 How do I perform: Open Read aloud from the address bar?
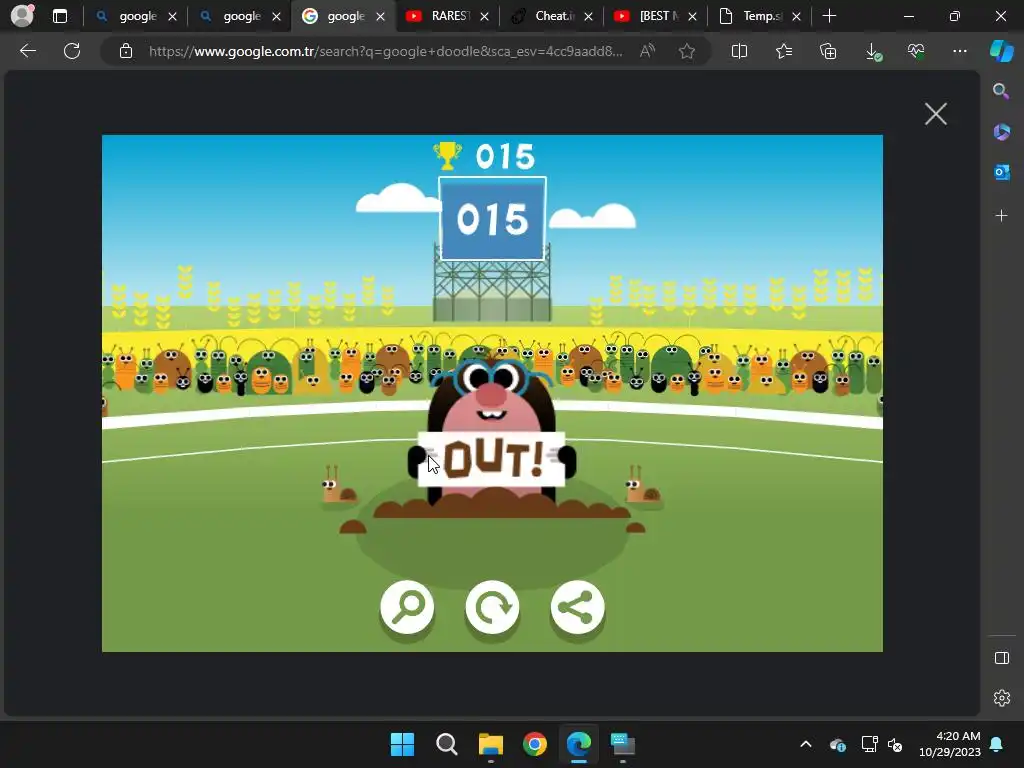[x=647, y=51]
